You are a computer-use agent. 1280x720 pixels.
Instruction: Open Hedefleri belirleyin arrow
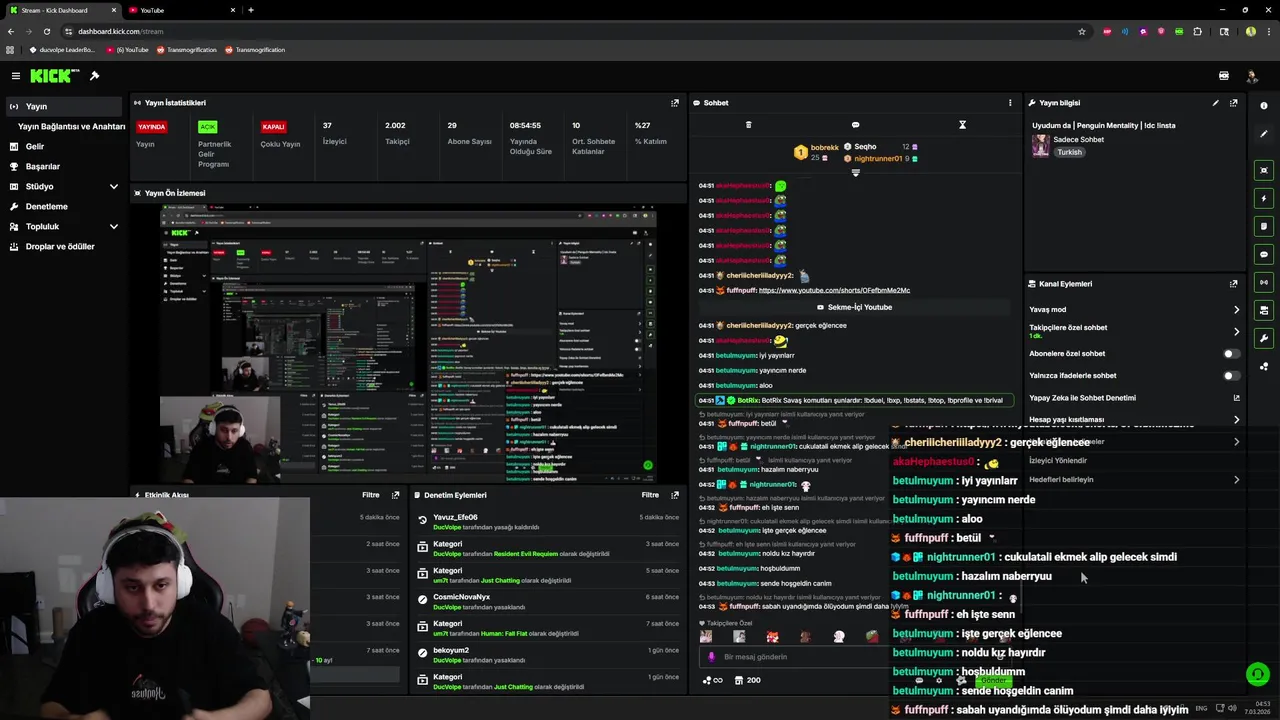1236,480
